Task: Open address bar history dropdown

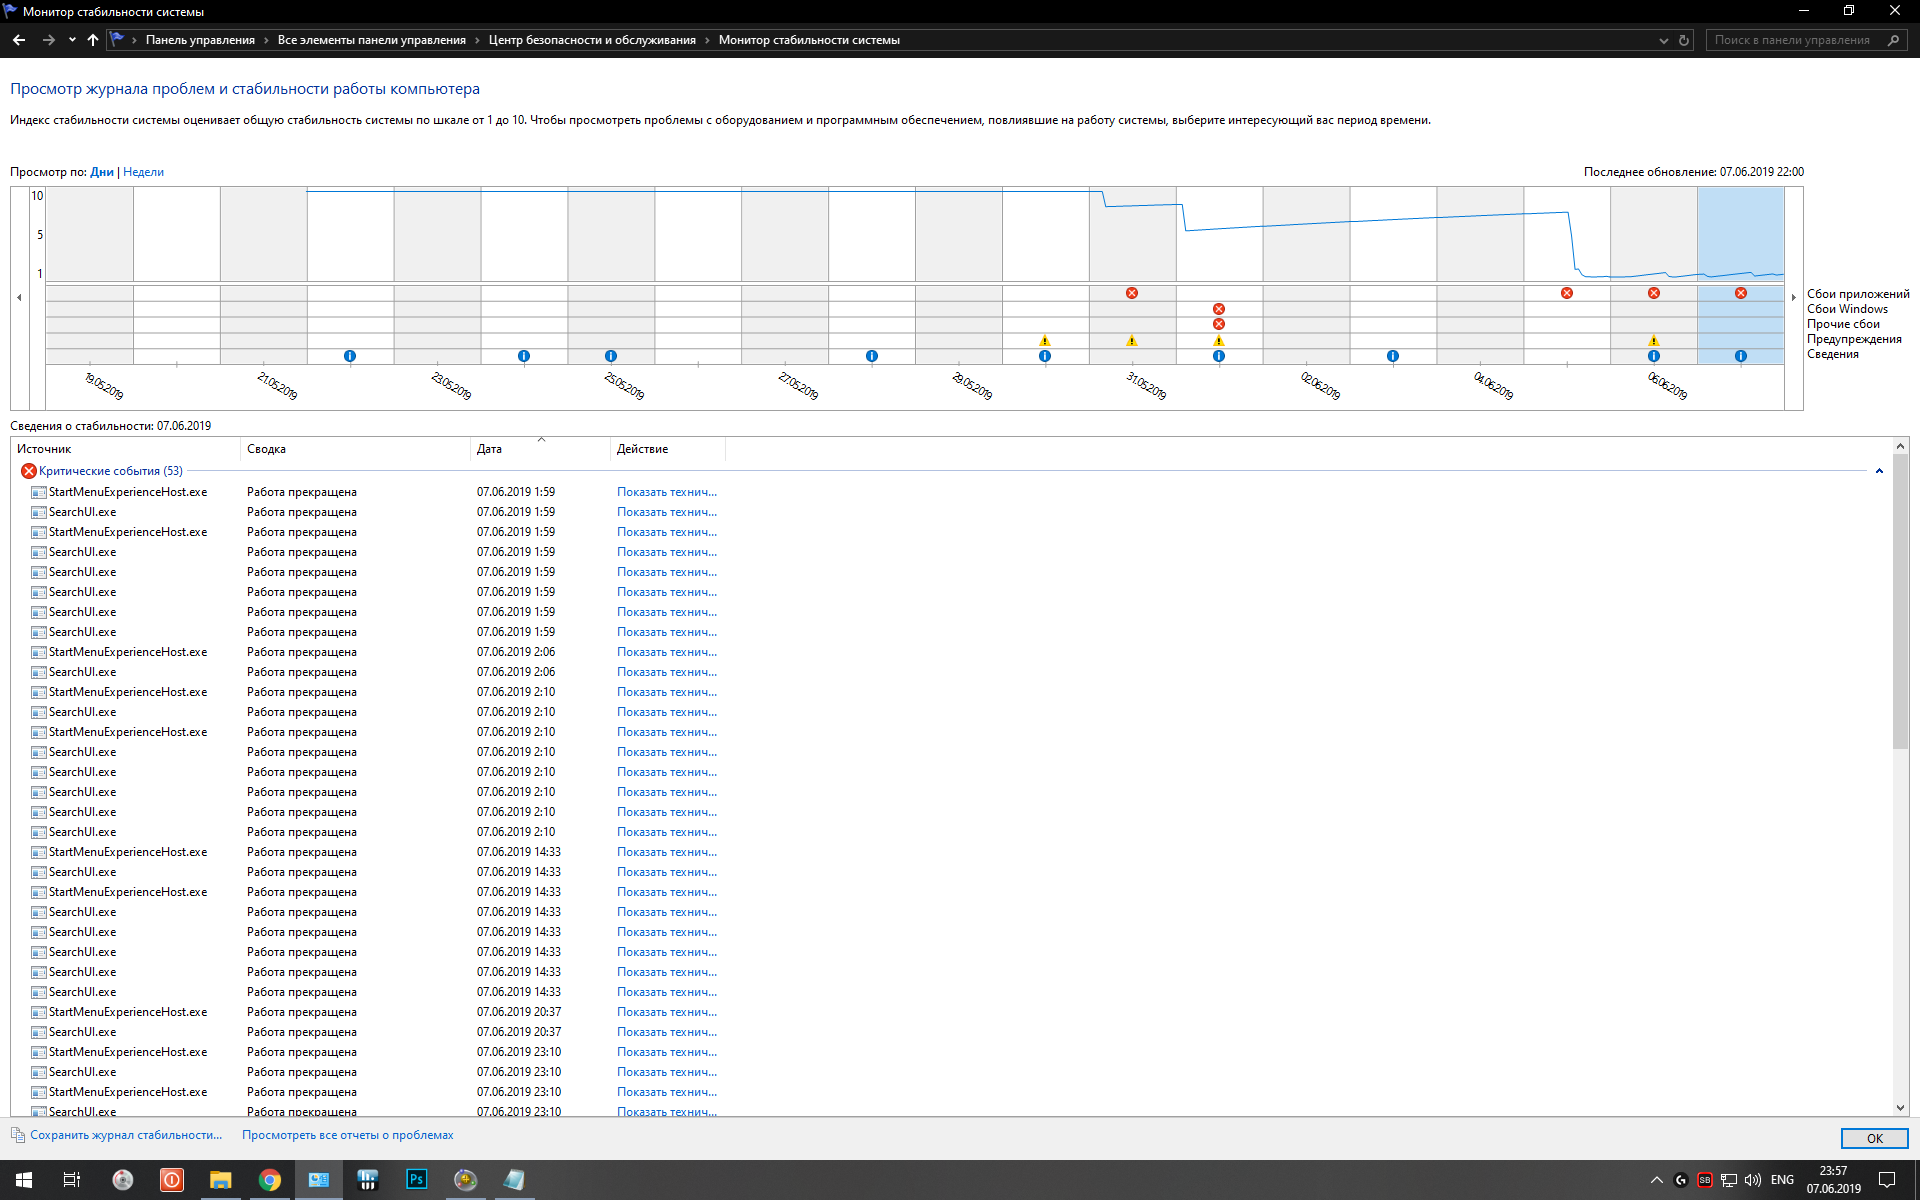Action: pos(1664,41)
